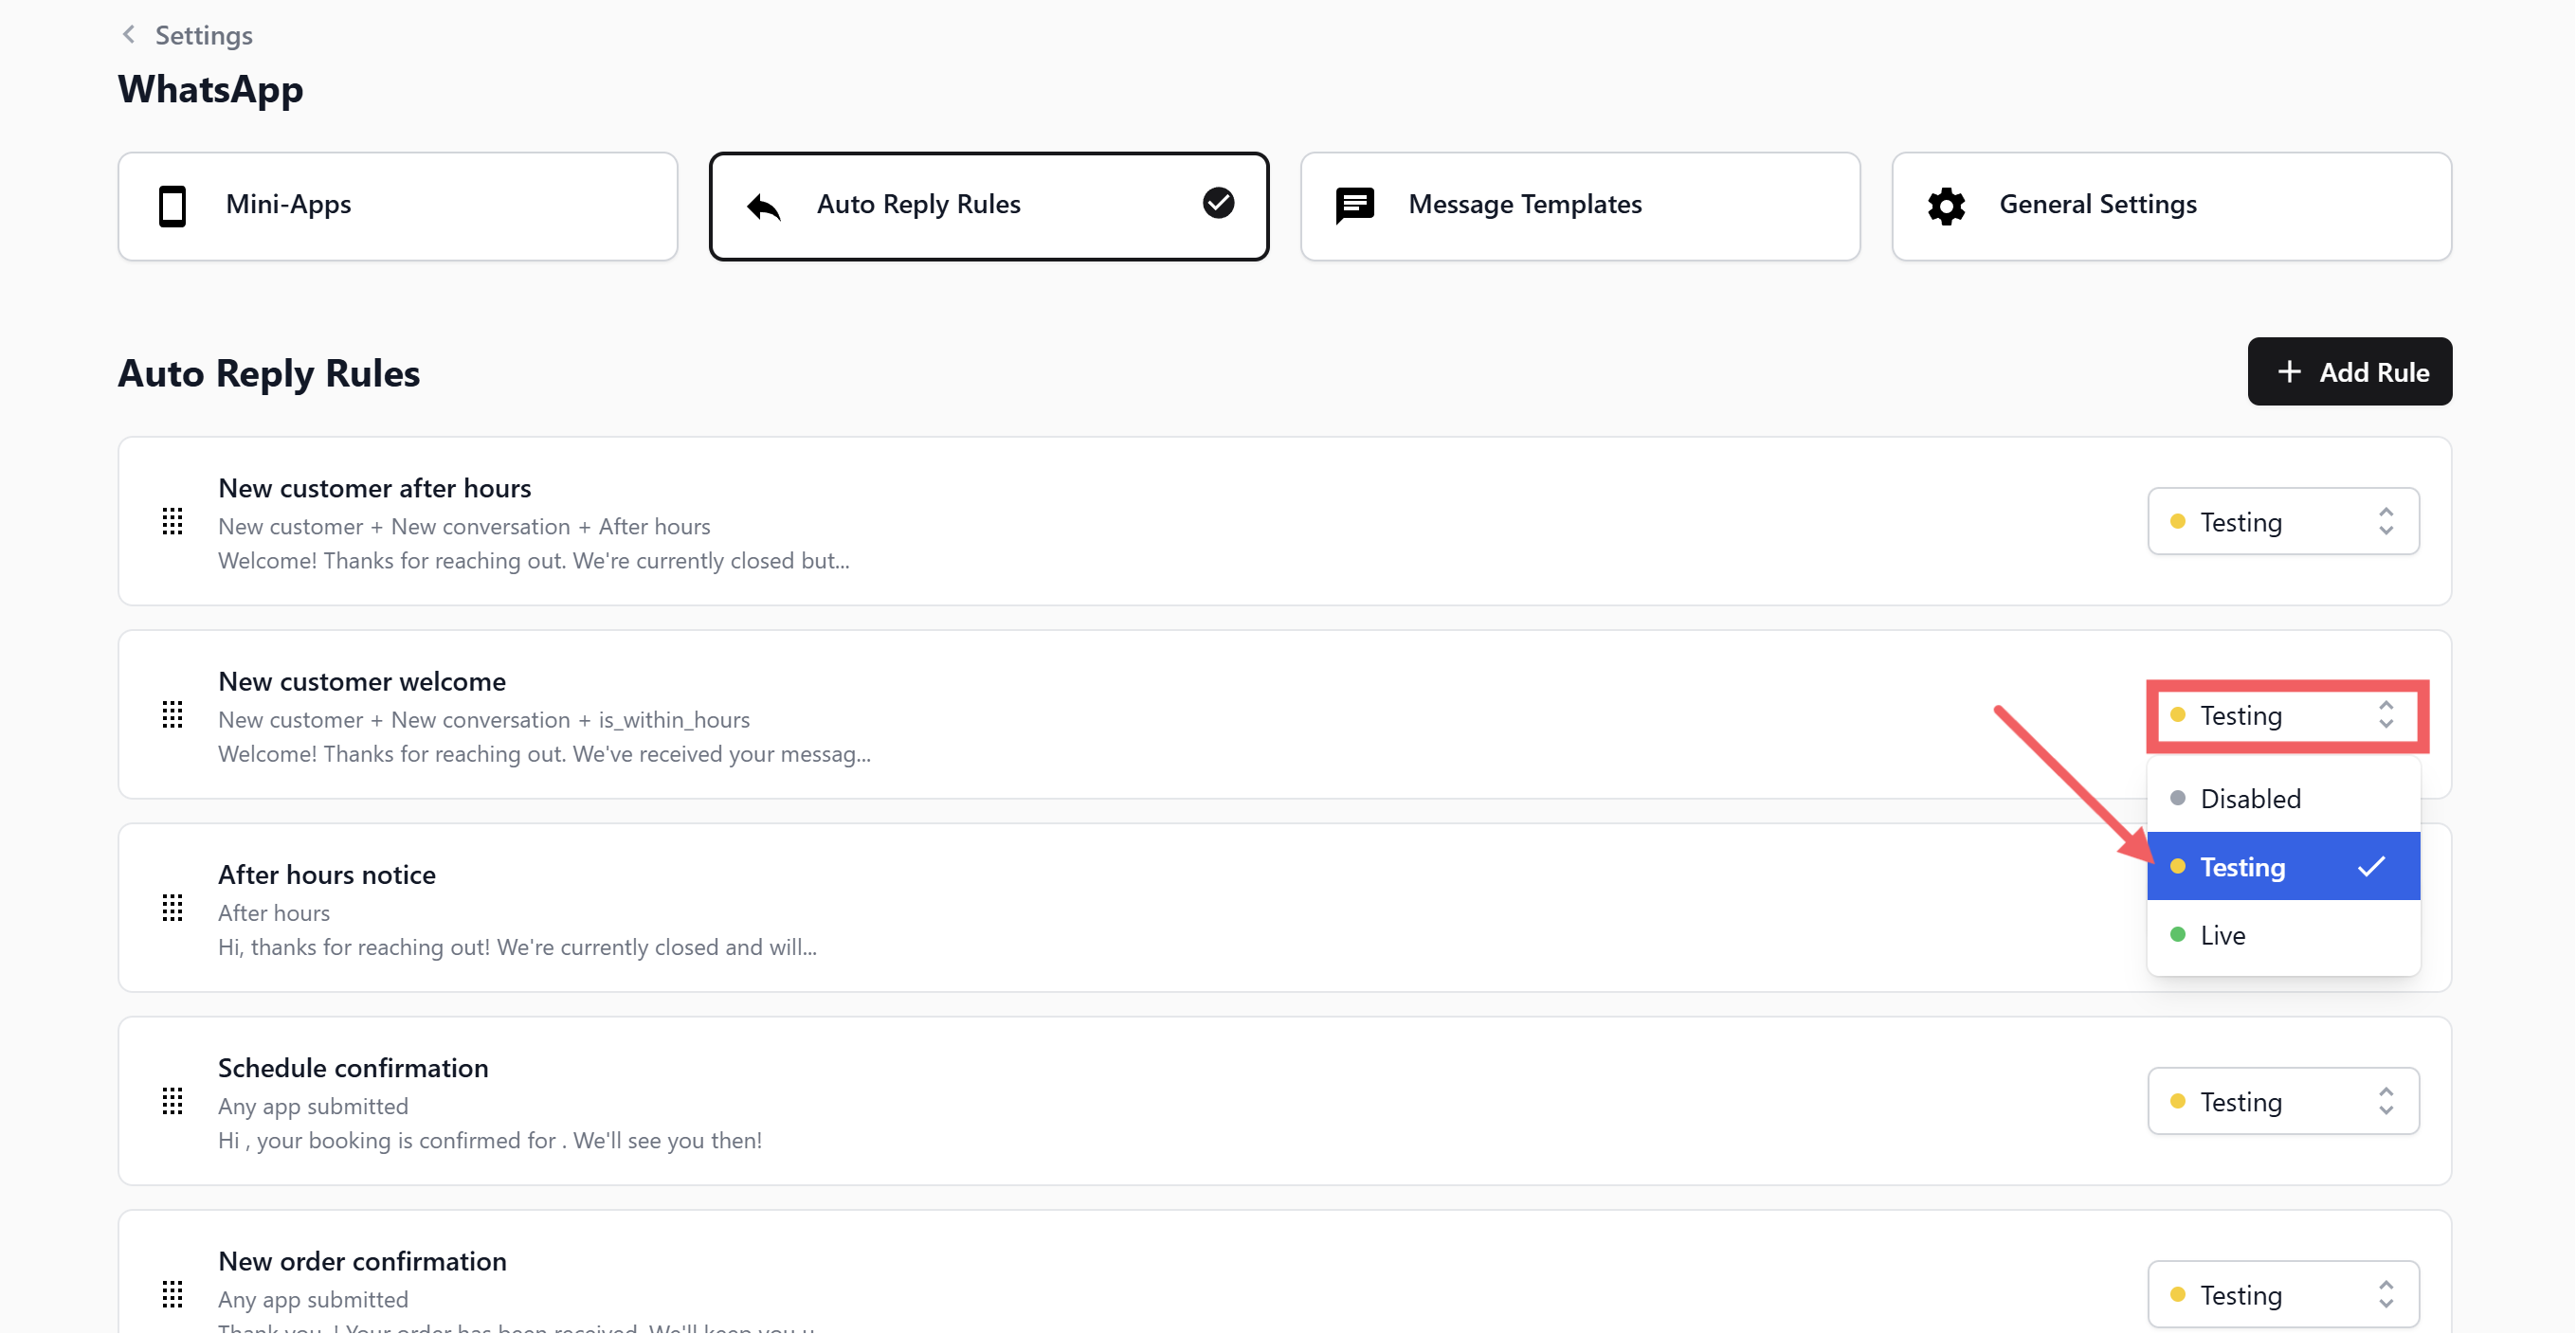The height and width of the screenshot is (1334, 2576).
Task: Click the General Settings gear icon
Action: click(1945, 205)
